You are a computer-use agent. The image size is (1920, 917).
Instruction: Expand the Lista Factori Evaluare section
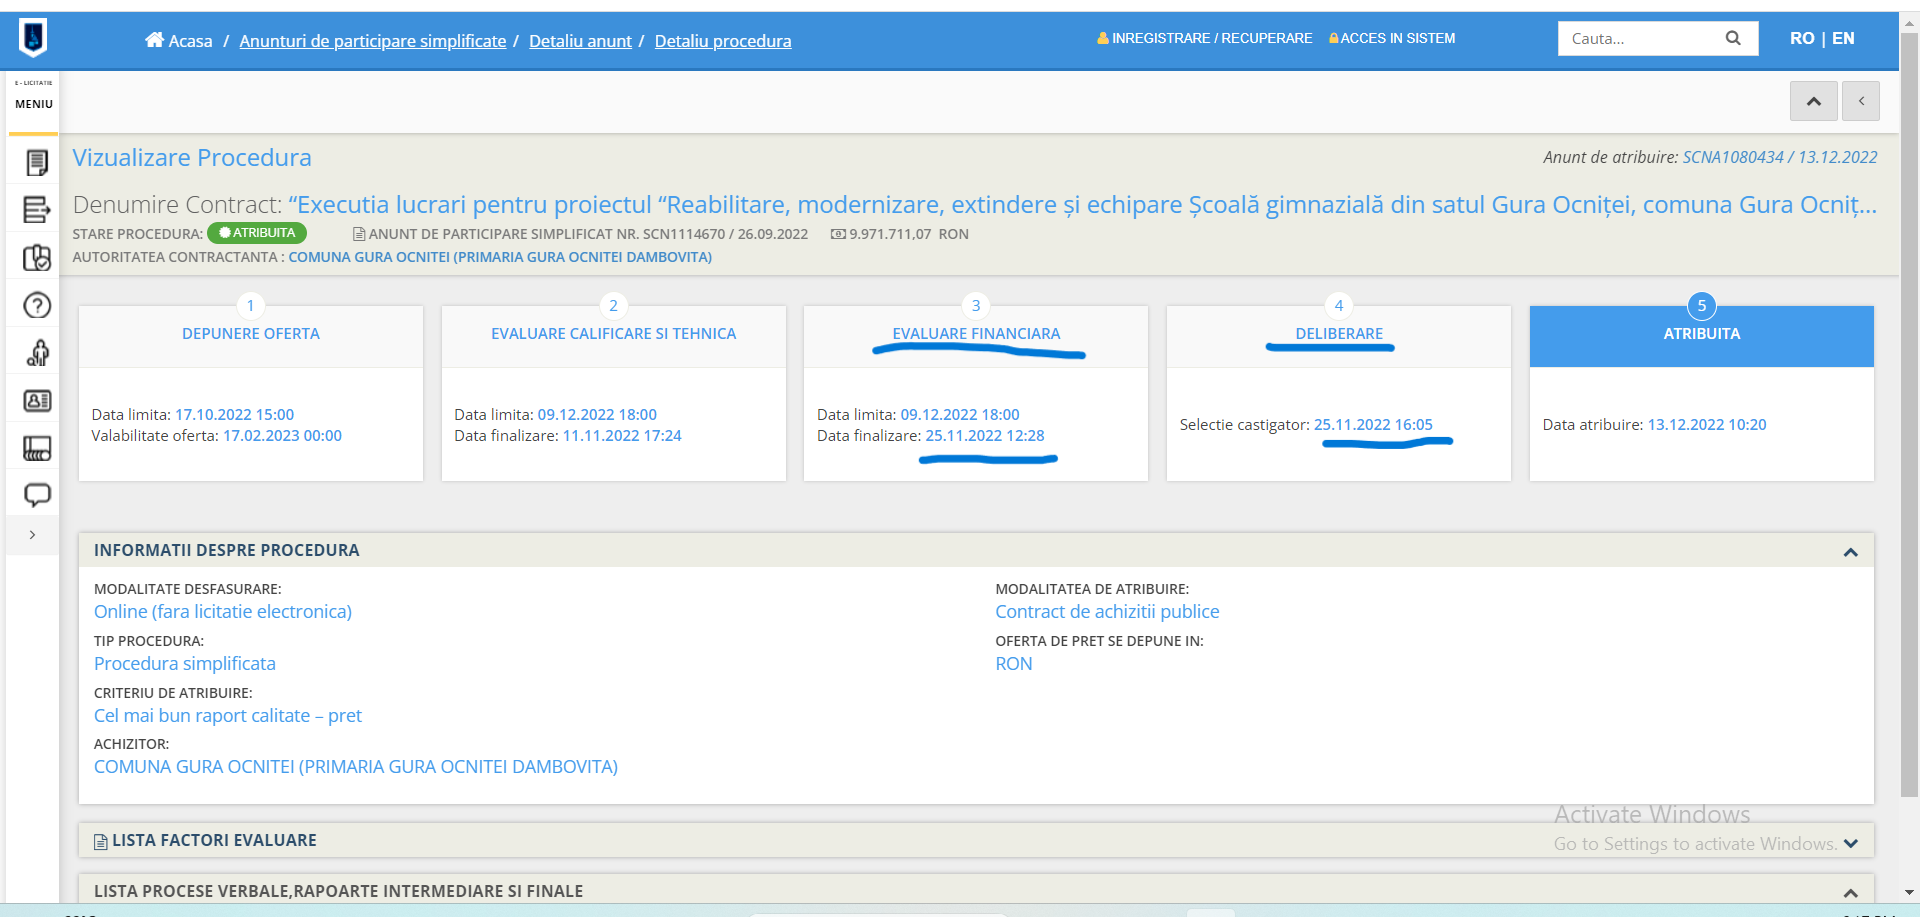tap(1850, 843)
